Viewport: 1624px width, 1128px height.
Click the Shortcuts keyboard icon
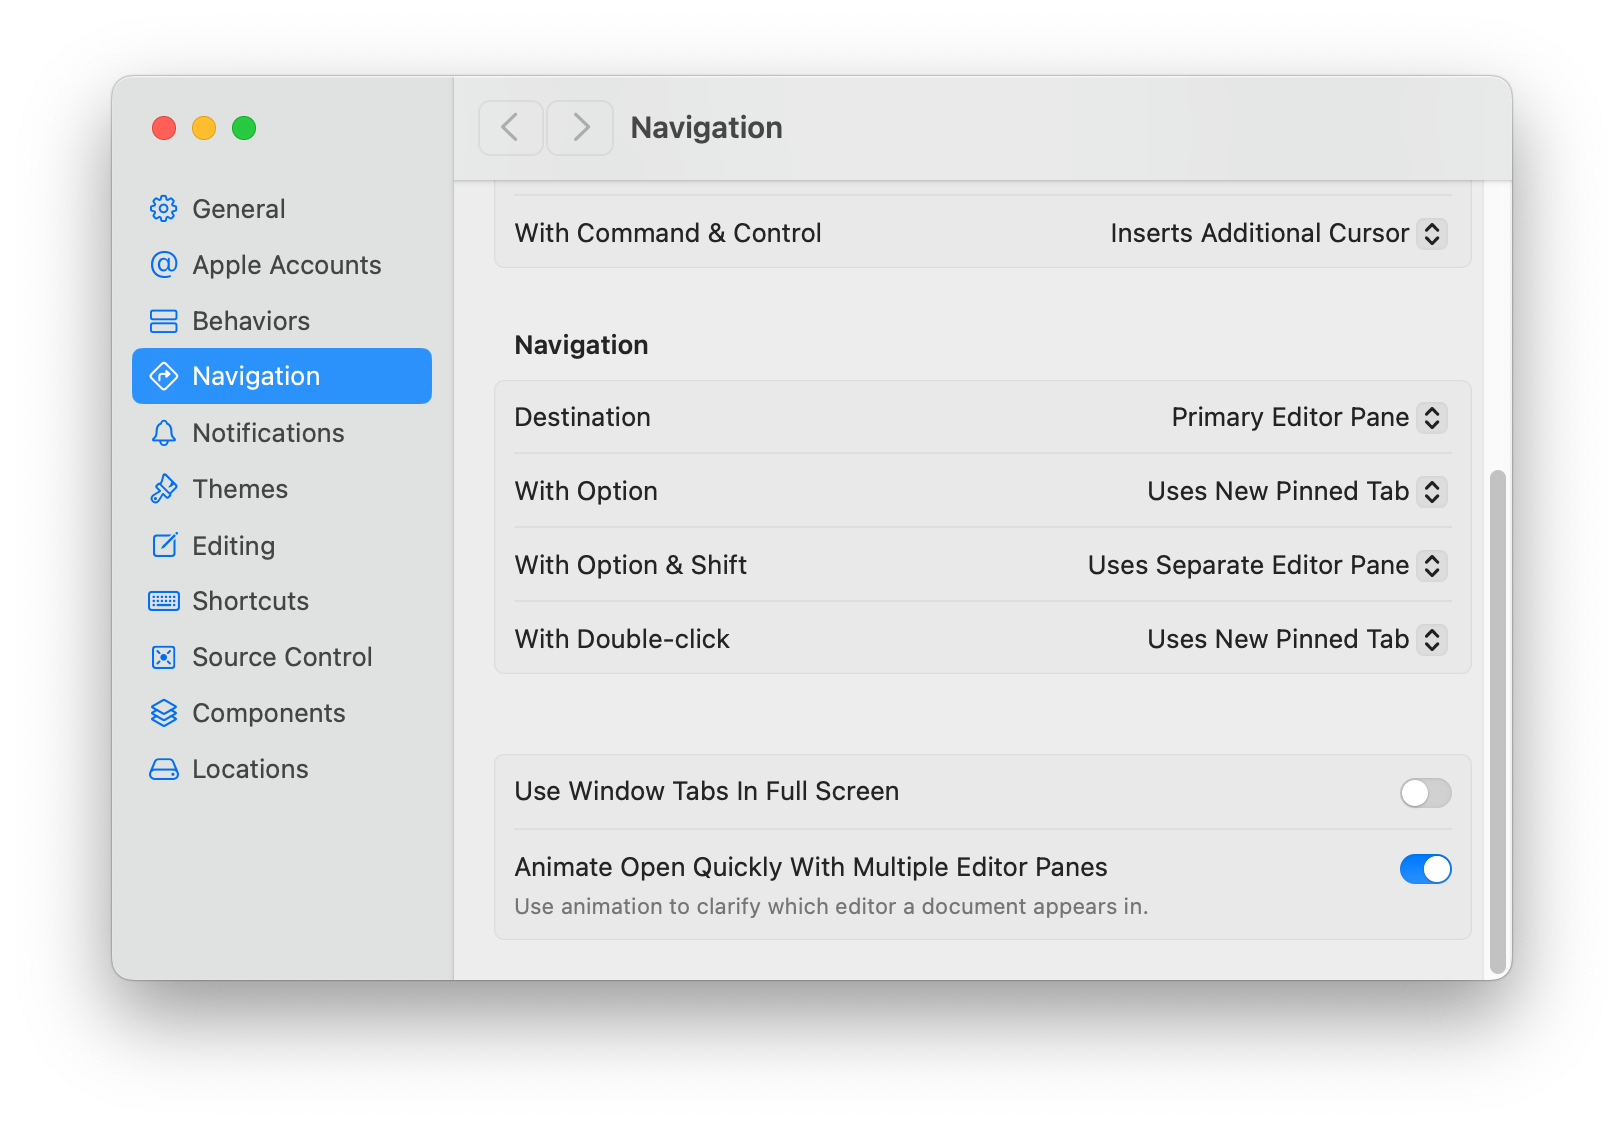pyautogui.click(x=164, y=601)
